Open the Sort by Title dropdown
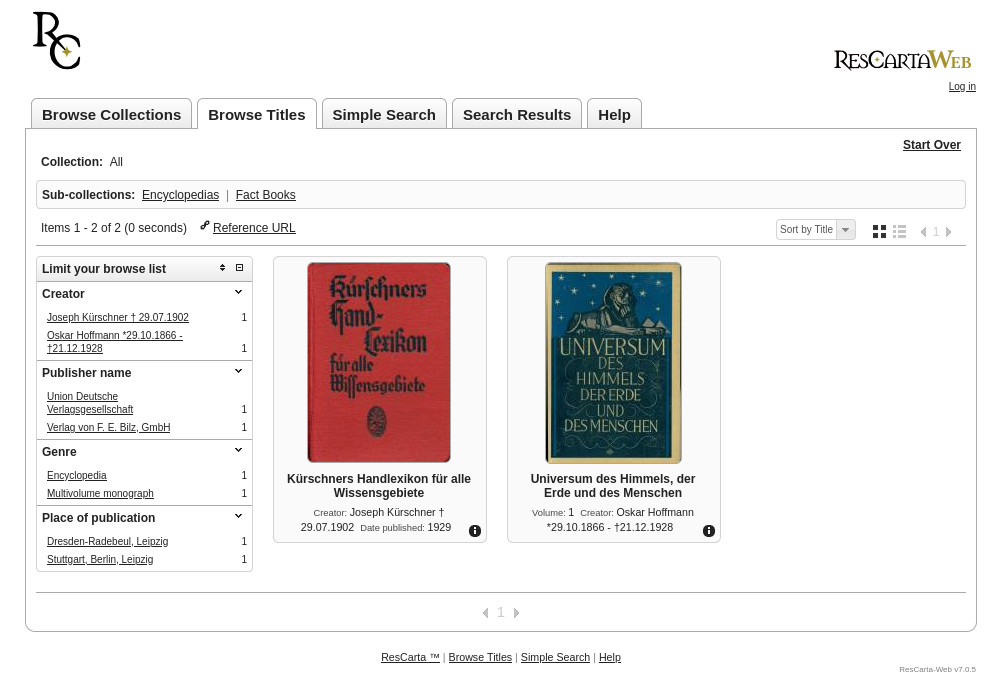This screenshot has height=679, width=1002. pyautogui.click(x=815, y=229)
